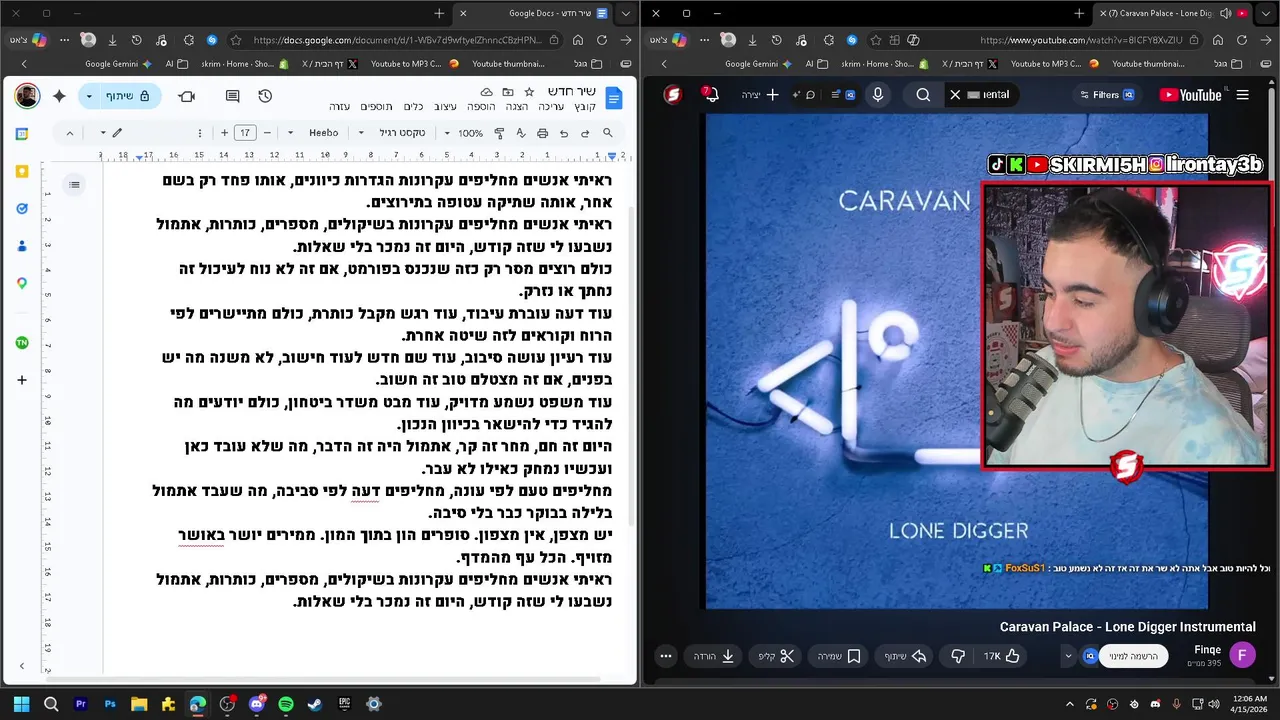
Task: Open Google Maps in the side panel
Action: tap(22, 284)
